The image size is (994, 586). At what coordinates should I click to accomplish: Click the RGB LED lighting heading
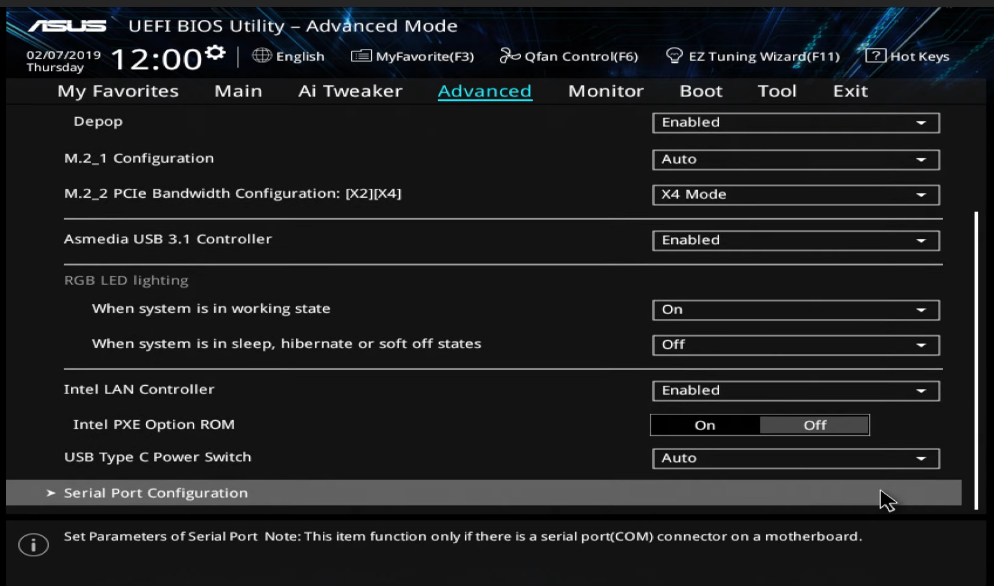coord(126,280)
